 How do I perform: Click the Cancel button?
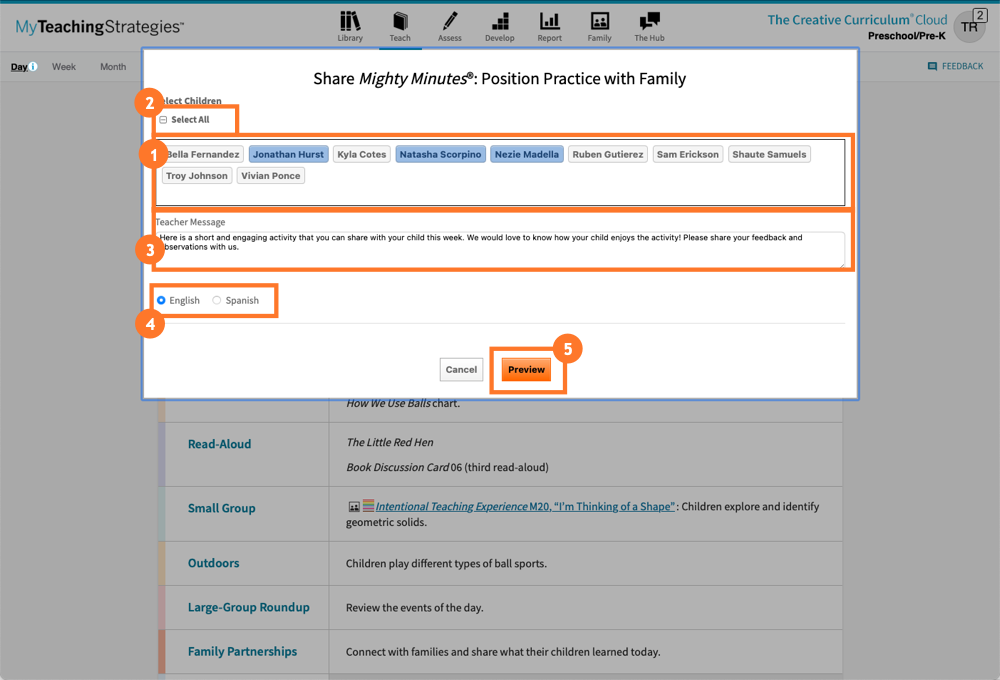point(461,370)
